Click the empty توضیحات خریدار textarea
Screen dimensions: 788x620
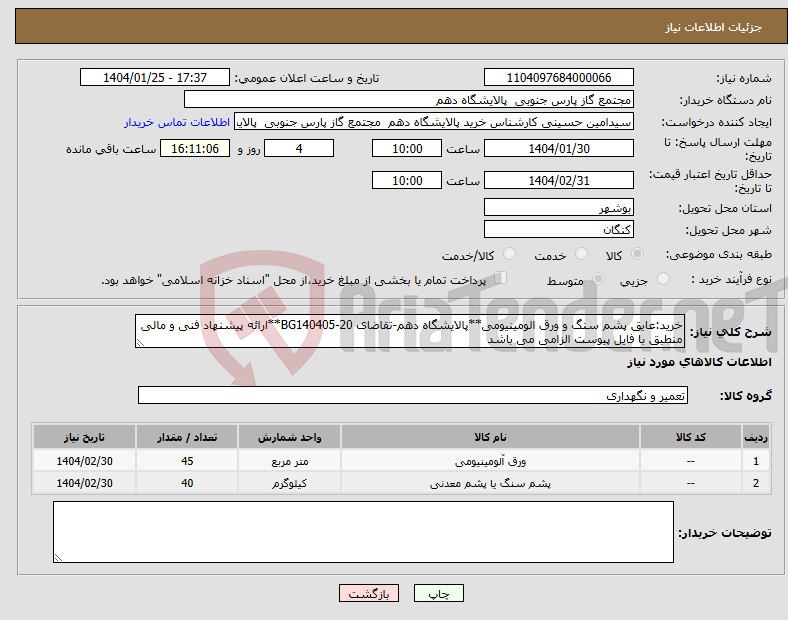[x=363, y=532]
